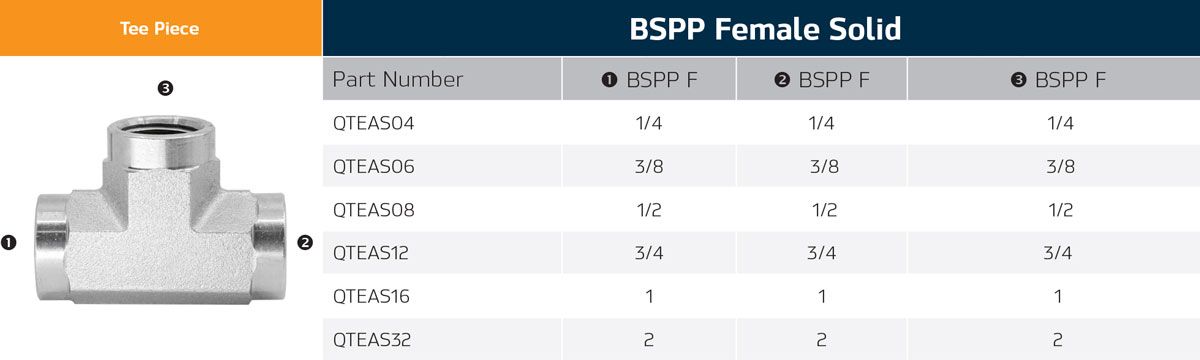1200x360 pixels.
Task: Click the 3/4 value in first BSPP column
Action: coord(649,253)
